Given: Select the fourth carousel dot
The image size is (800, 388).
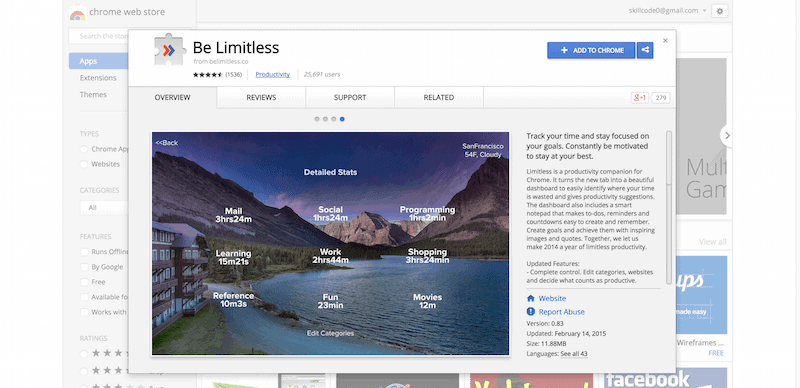Looking at the screenshot, I should coord(342,119).
